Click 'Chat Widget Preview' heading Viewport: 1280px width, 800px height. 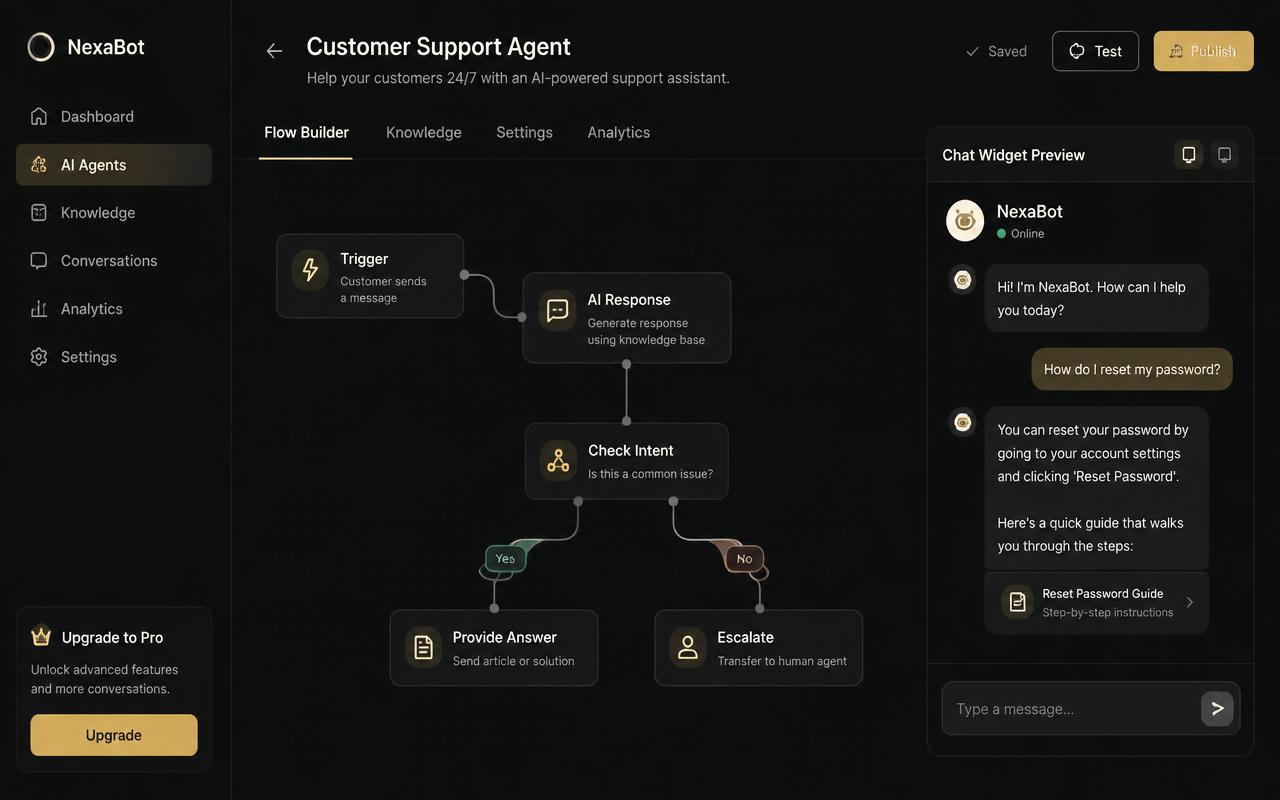[1013, 155]
